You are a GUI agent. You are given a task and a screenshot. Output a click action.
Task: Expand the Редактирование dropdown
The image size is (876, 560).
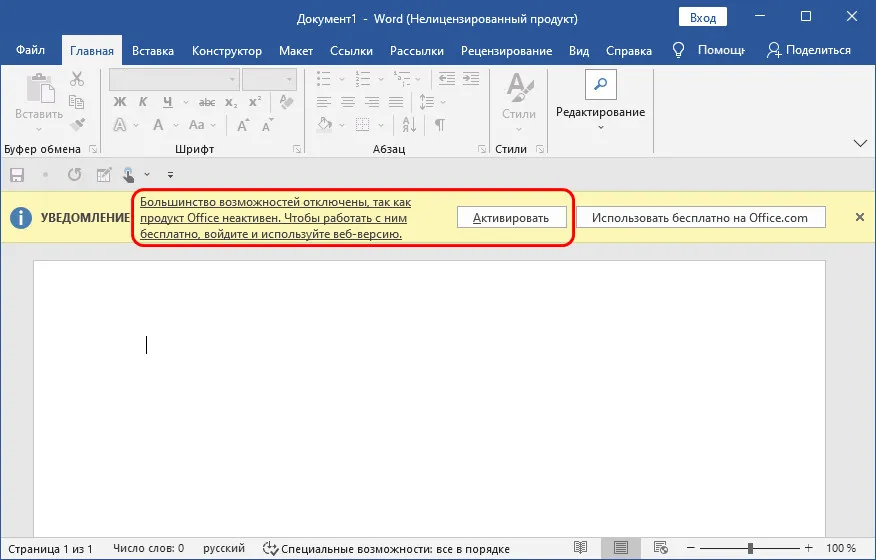[600, 127]
